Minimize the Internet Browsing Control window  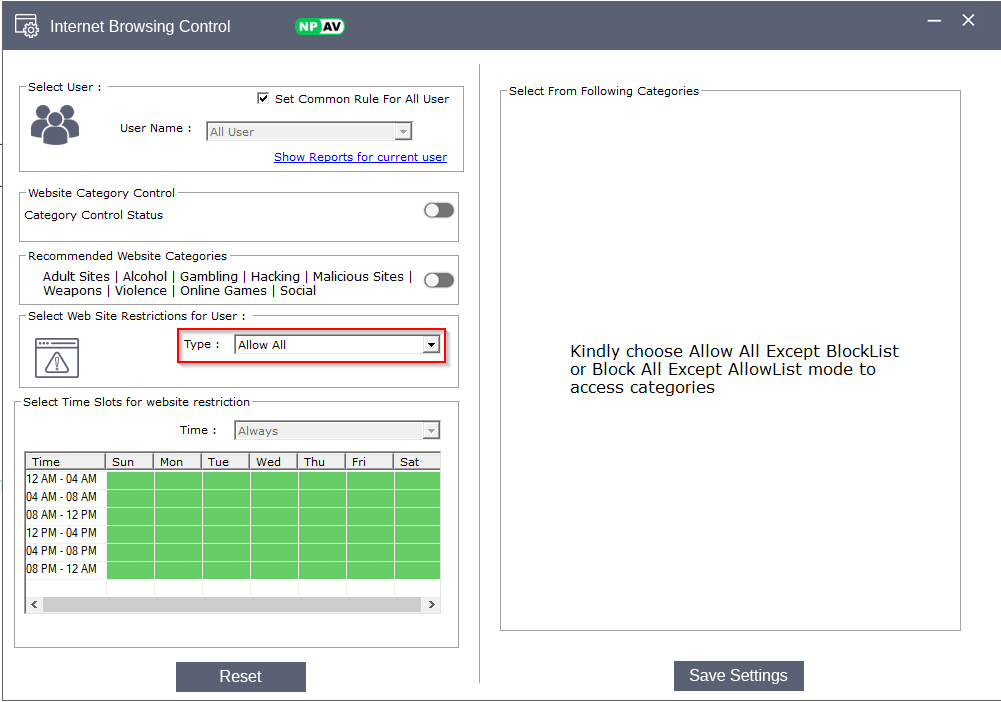pyautogui.click(x=934, y=21)
